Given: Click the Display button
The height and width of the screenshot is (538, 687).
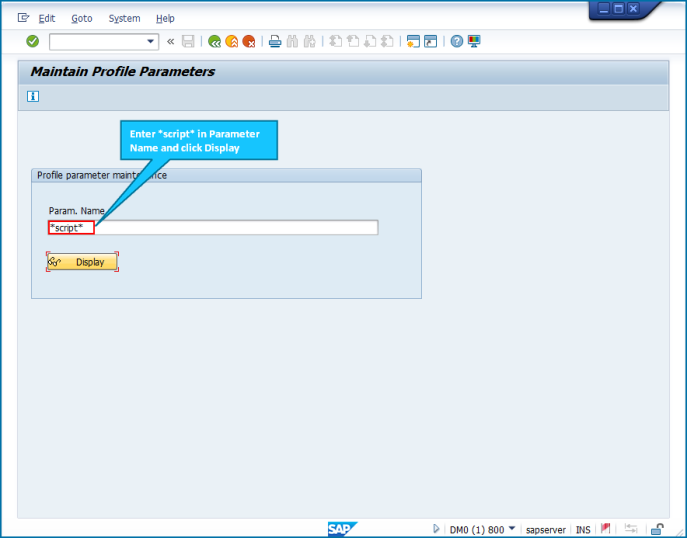Looking at the screenshot, I should point(82,262).
